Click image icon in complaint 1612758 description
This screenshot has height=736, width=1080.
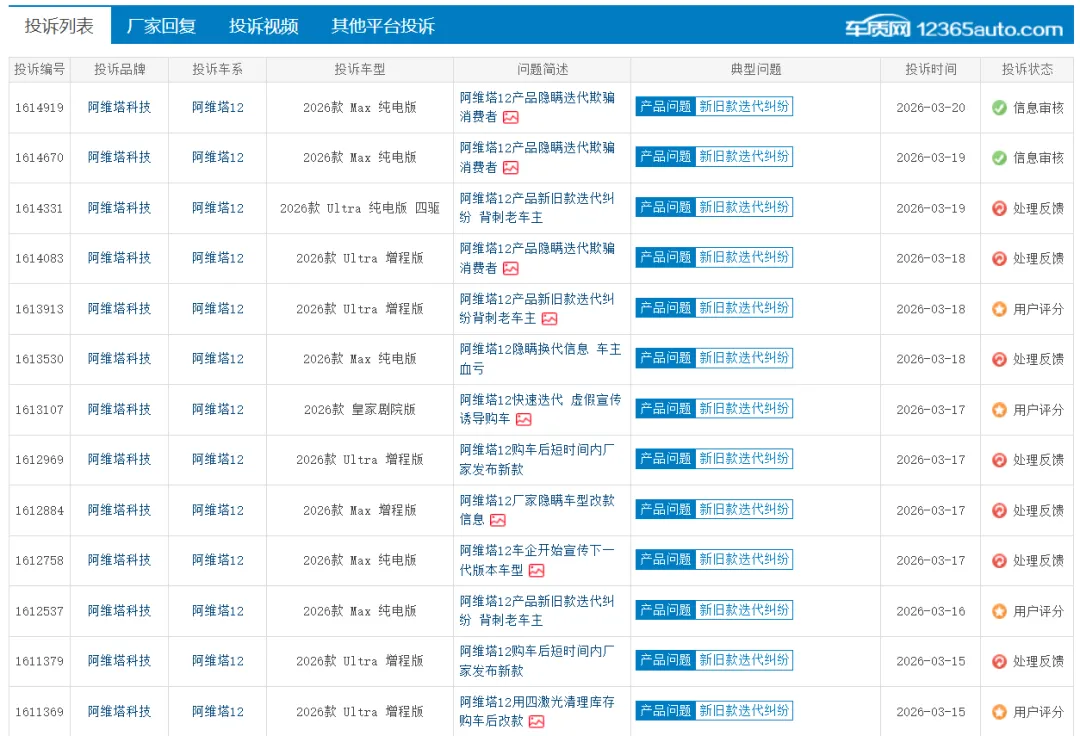[537, 571]
